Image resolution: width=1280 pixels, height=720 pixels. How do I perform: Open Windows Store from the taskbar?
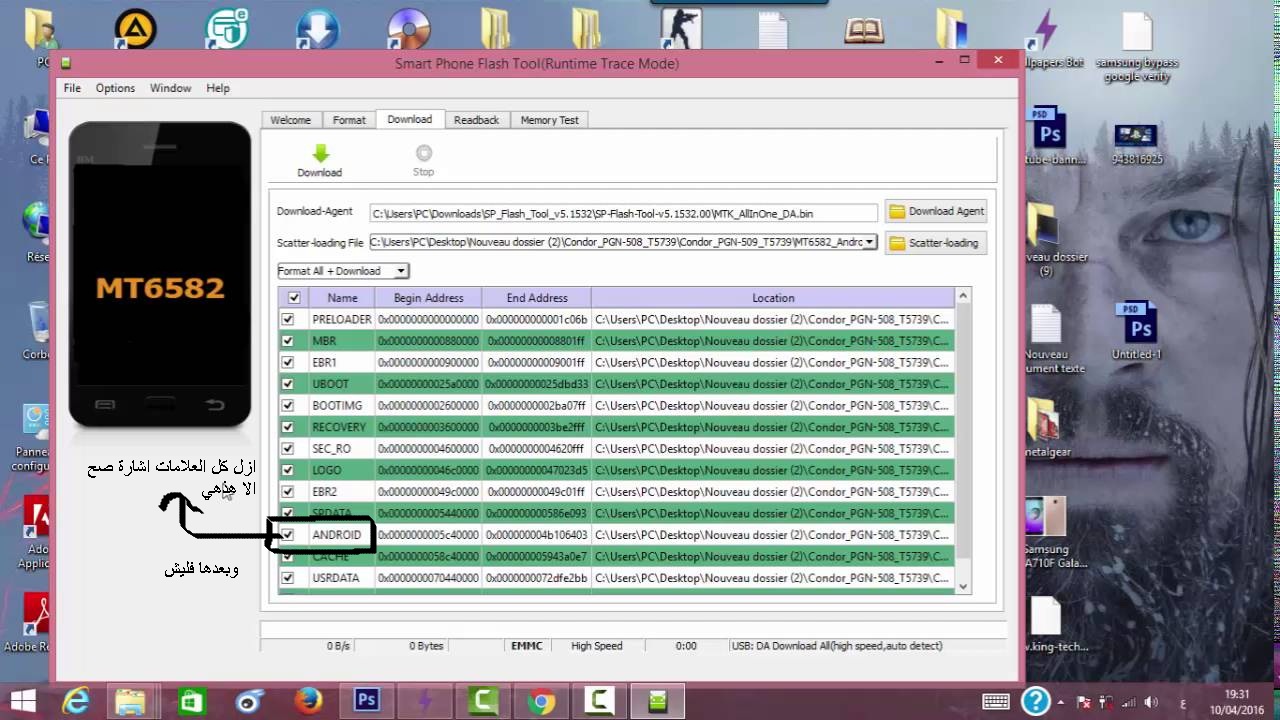[191, 701]
